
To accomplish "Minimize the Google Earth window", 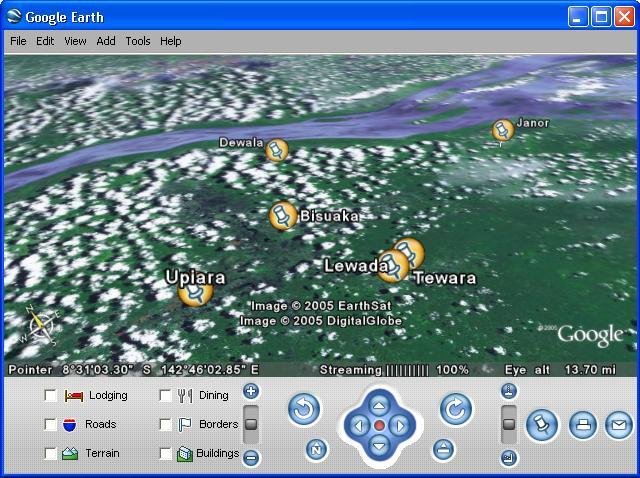I will (x=578, y=17).
